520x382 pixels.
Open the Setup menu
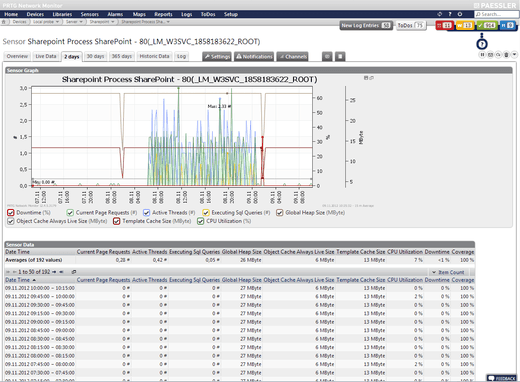click(231, 14)
